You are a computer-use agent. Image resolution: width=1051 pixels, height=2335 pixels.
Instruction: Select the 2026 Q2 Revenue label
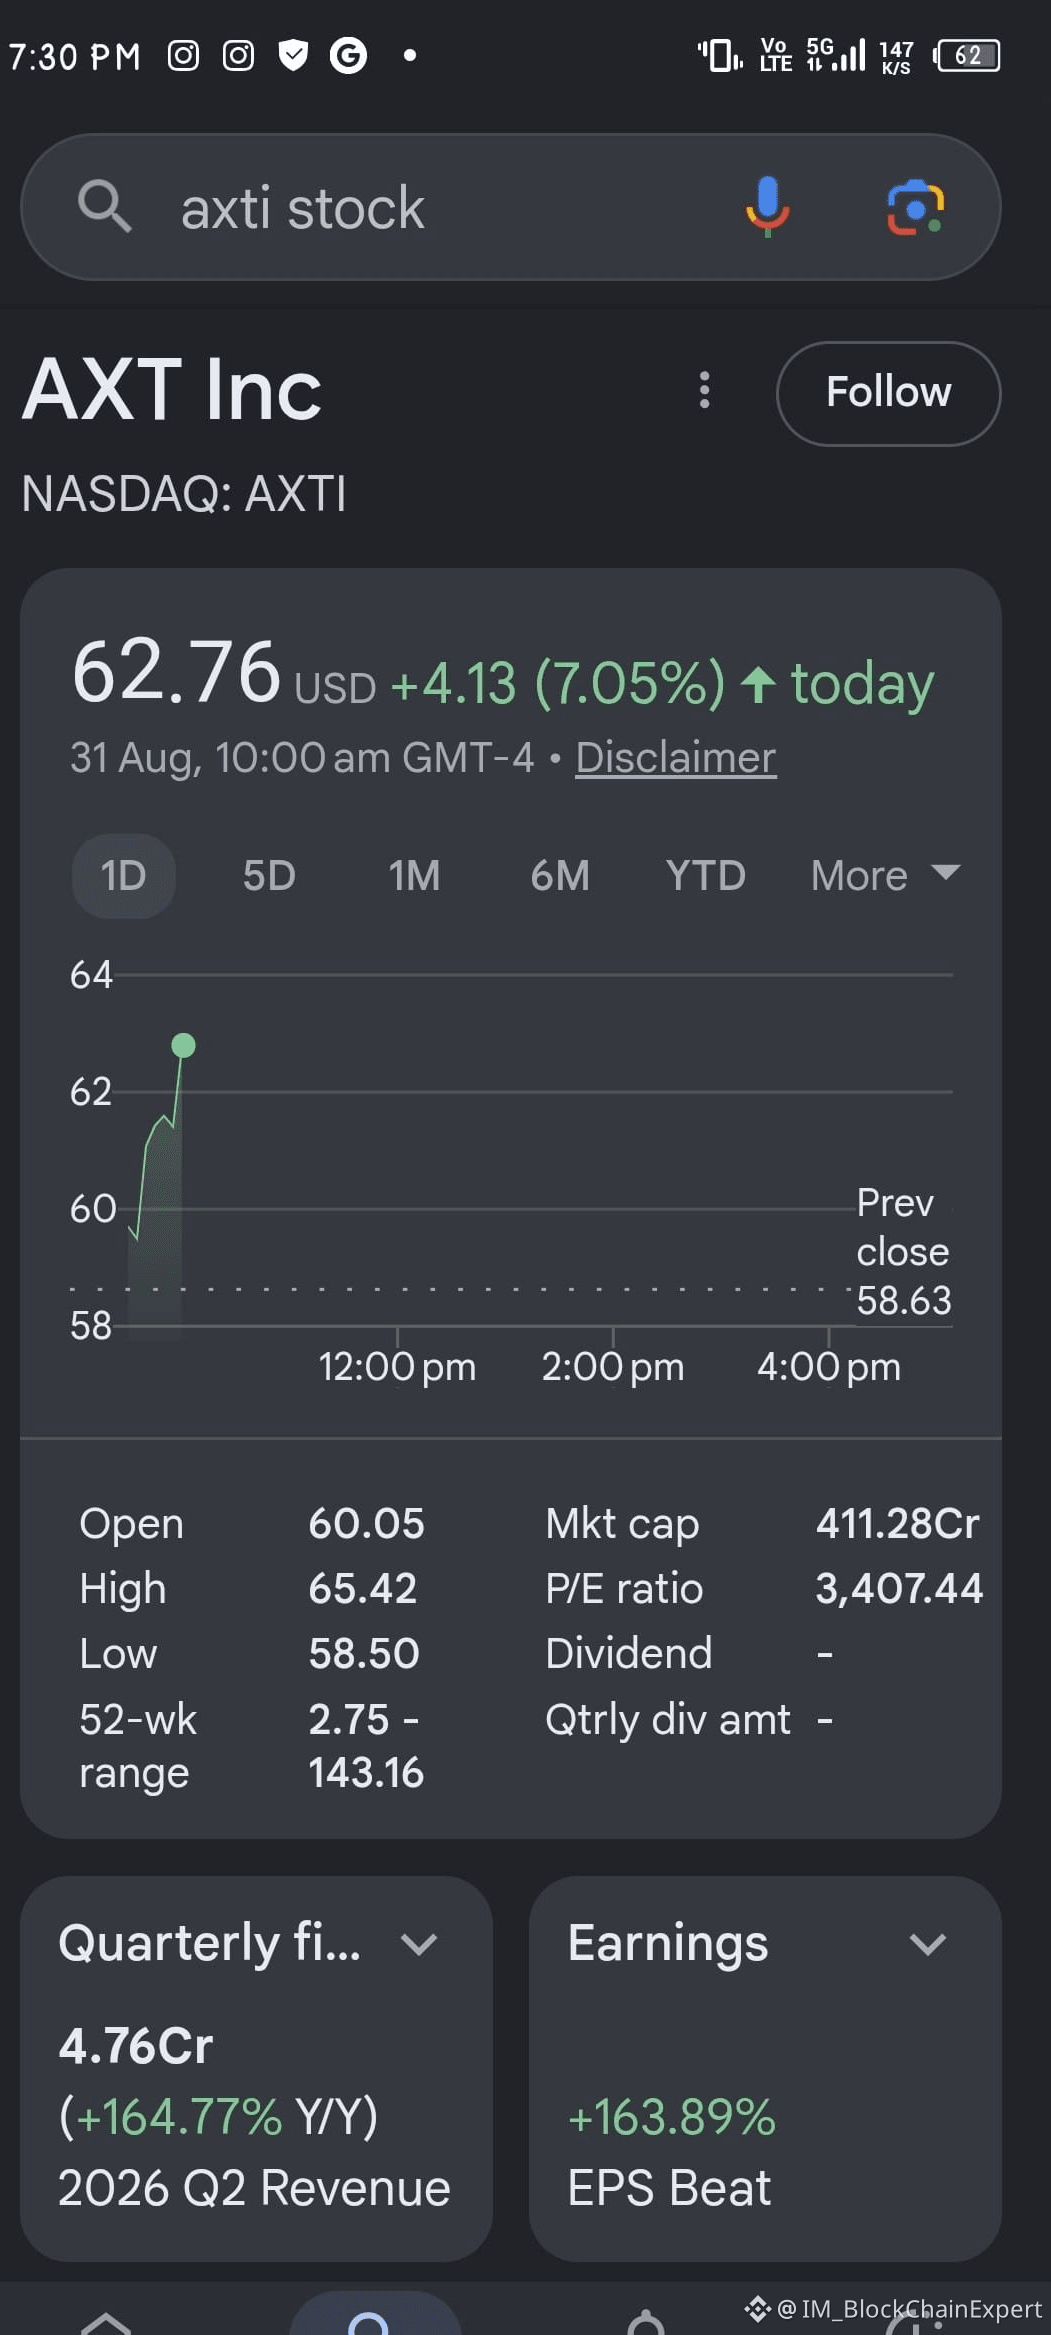pyautogui.click(x=254, y=2188)
